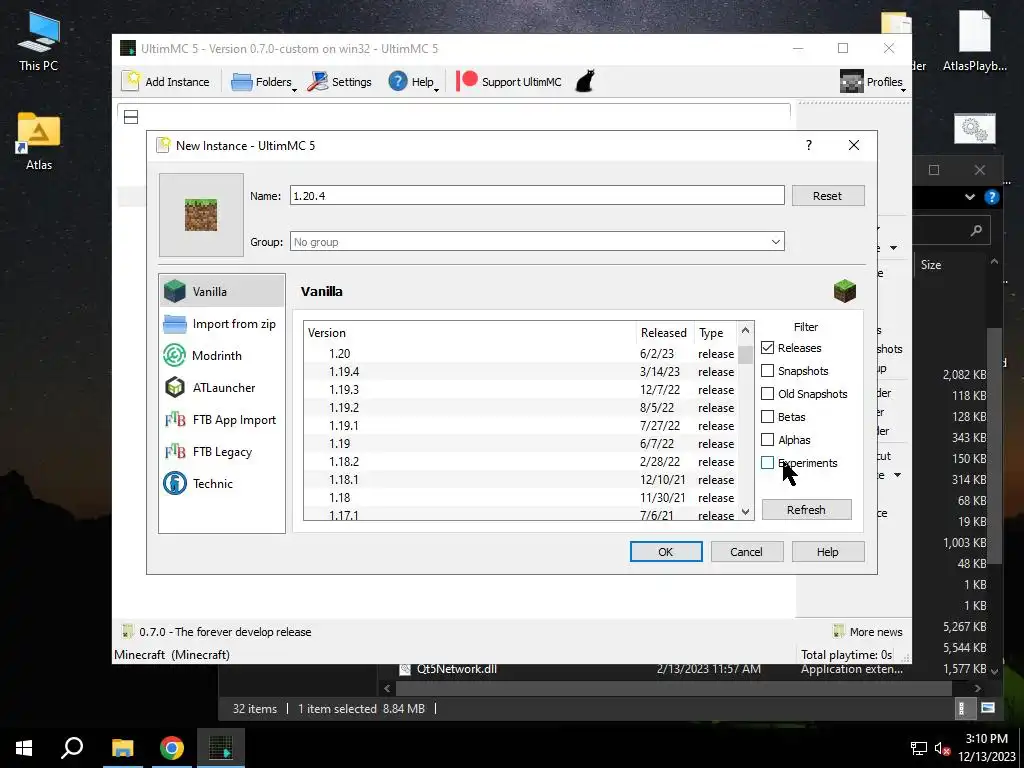
Task: Select version 1.18.1 row
Action: pos(520,479)
